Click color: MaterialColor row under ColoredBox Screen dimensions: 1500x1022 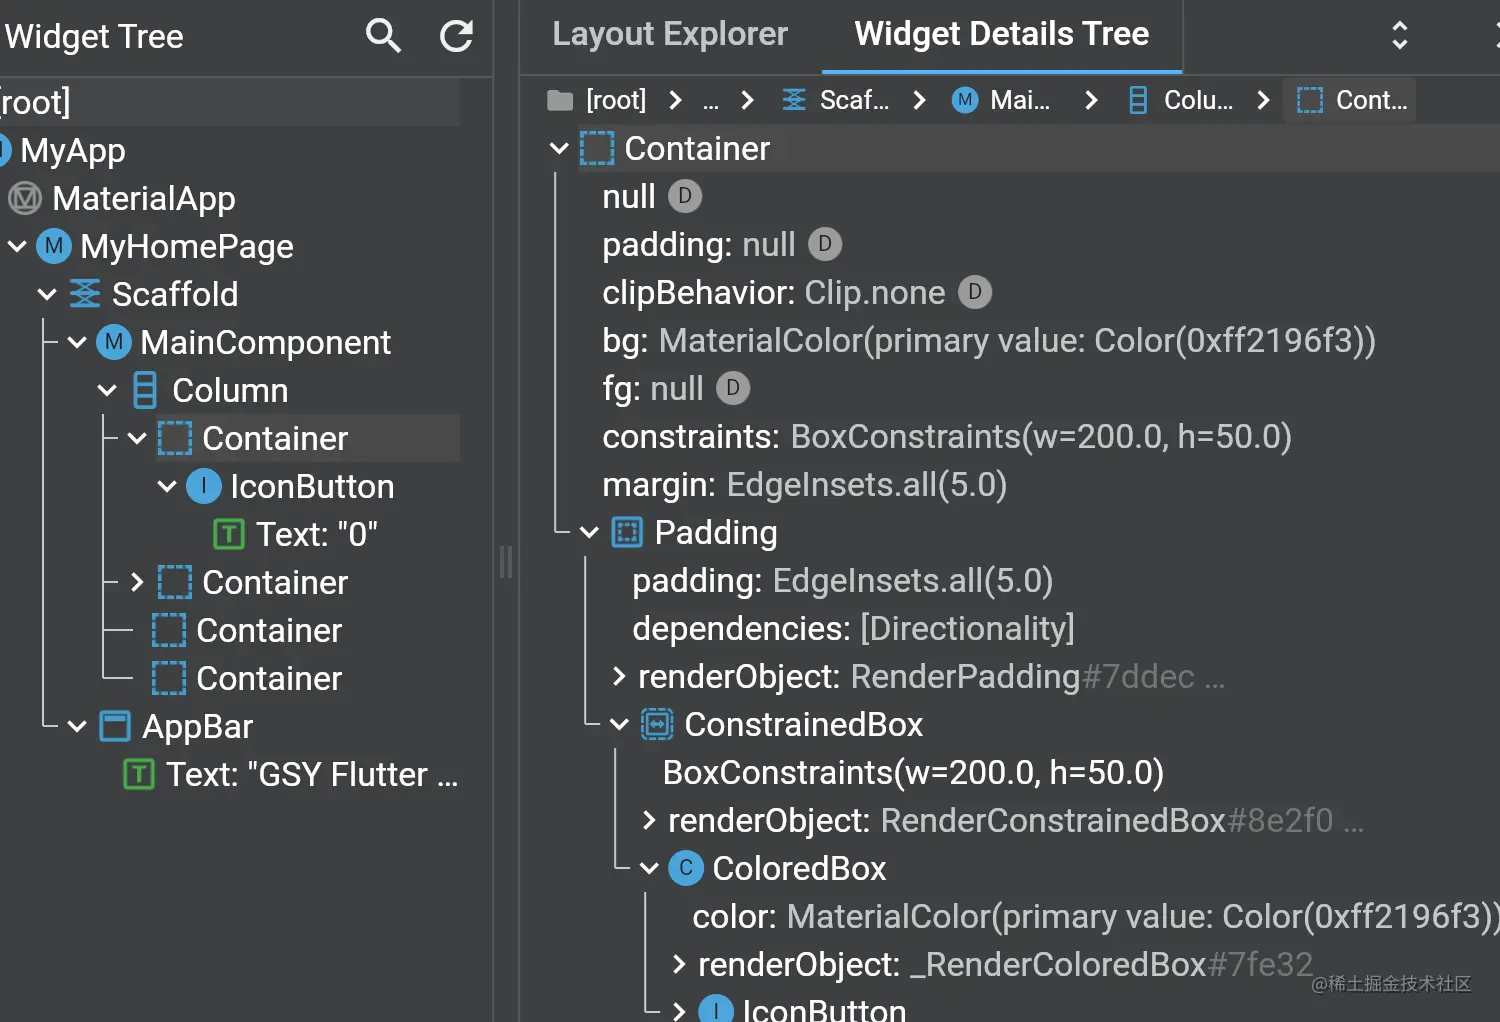(1095, 916)
